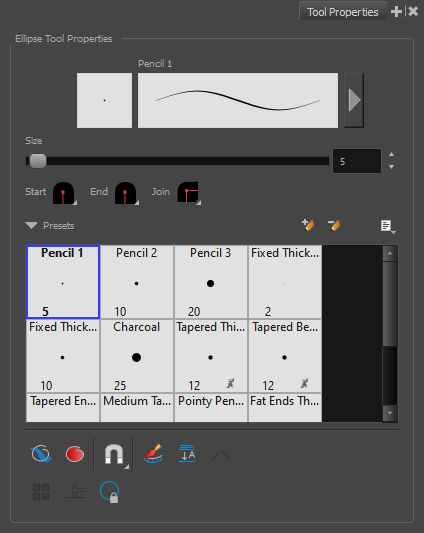This screenshot has height=533, width=424.
Task: Toggle the disabled alignment guides option
Action: pyautogui.click(x=76, y=492)
